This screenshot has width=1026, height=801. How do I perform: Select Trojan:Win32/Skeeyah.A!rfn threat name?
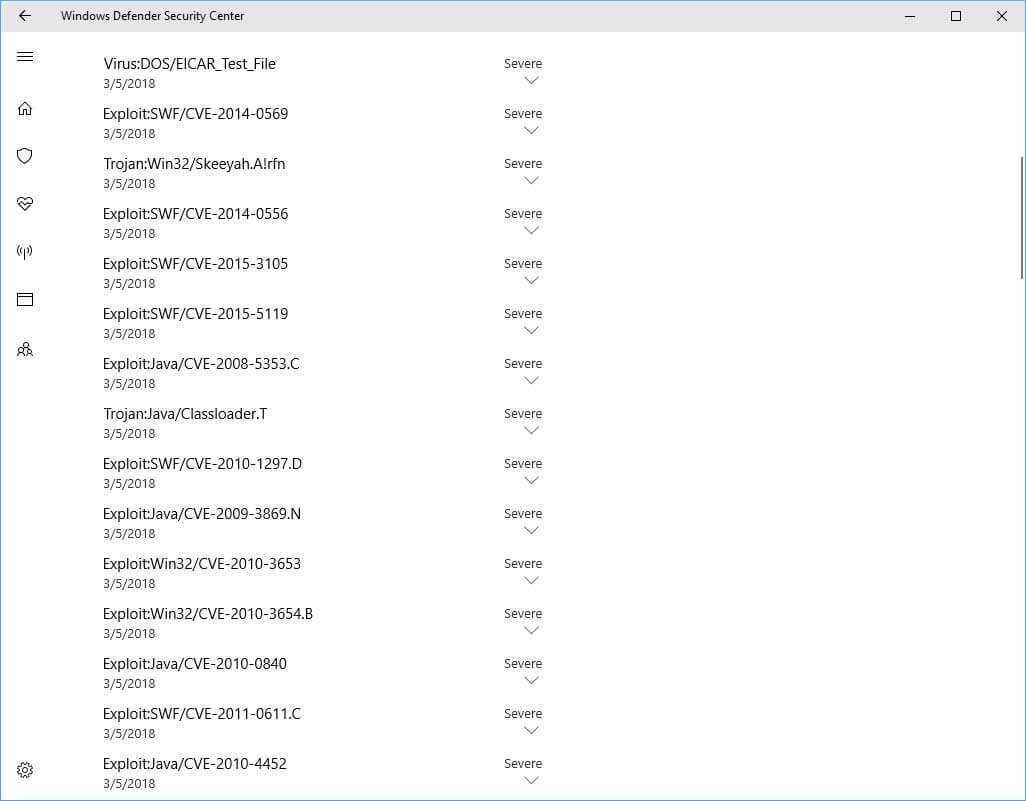(194, 164)
